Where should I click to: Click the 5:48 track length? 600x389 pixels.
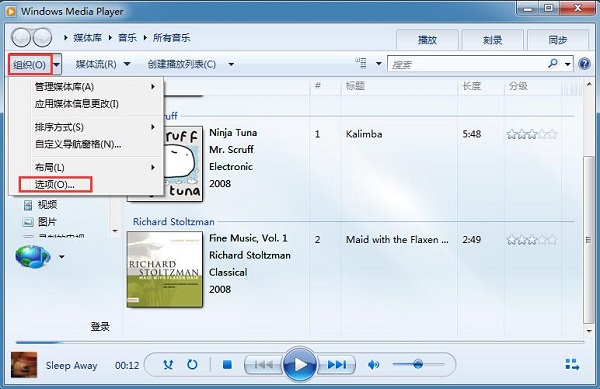471,134
